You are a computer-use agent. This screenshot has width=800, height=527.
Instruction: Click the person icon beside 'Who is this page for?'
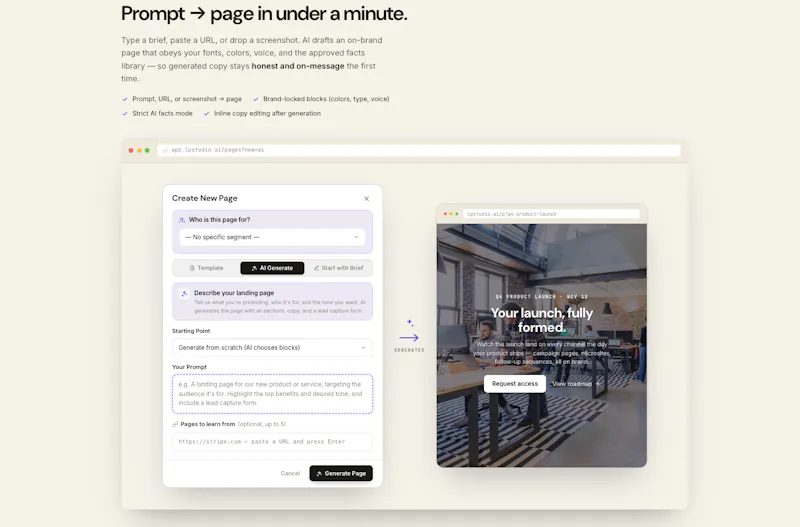tap(182, 220)
